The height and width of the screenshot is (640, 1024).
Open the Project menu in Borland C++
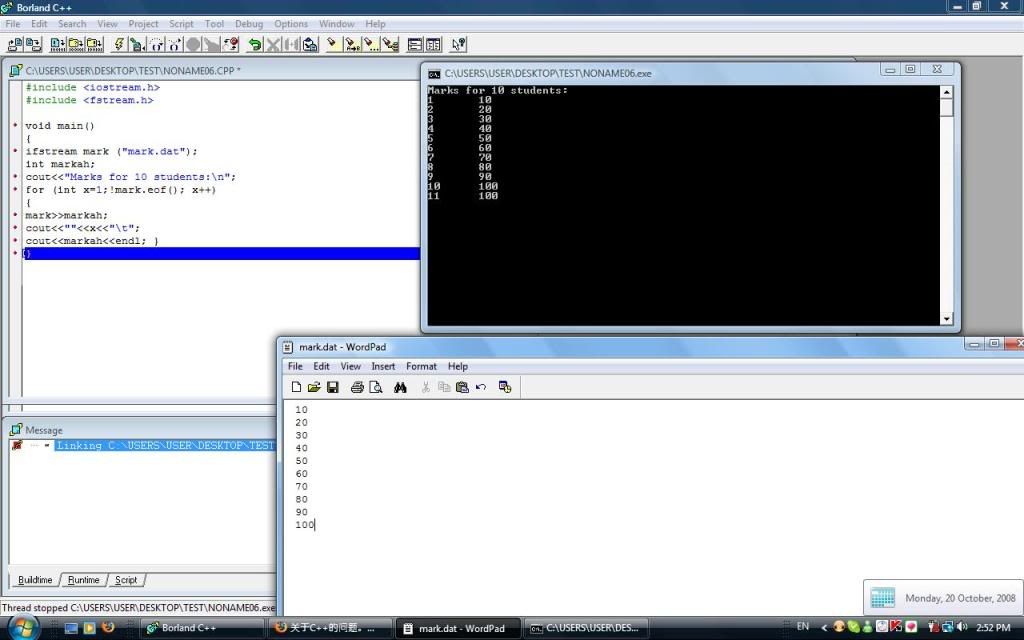pos(143,24)
